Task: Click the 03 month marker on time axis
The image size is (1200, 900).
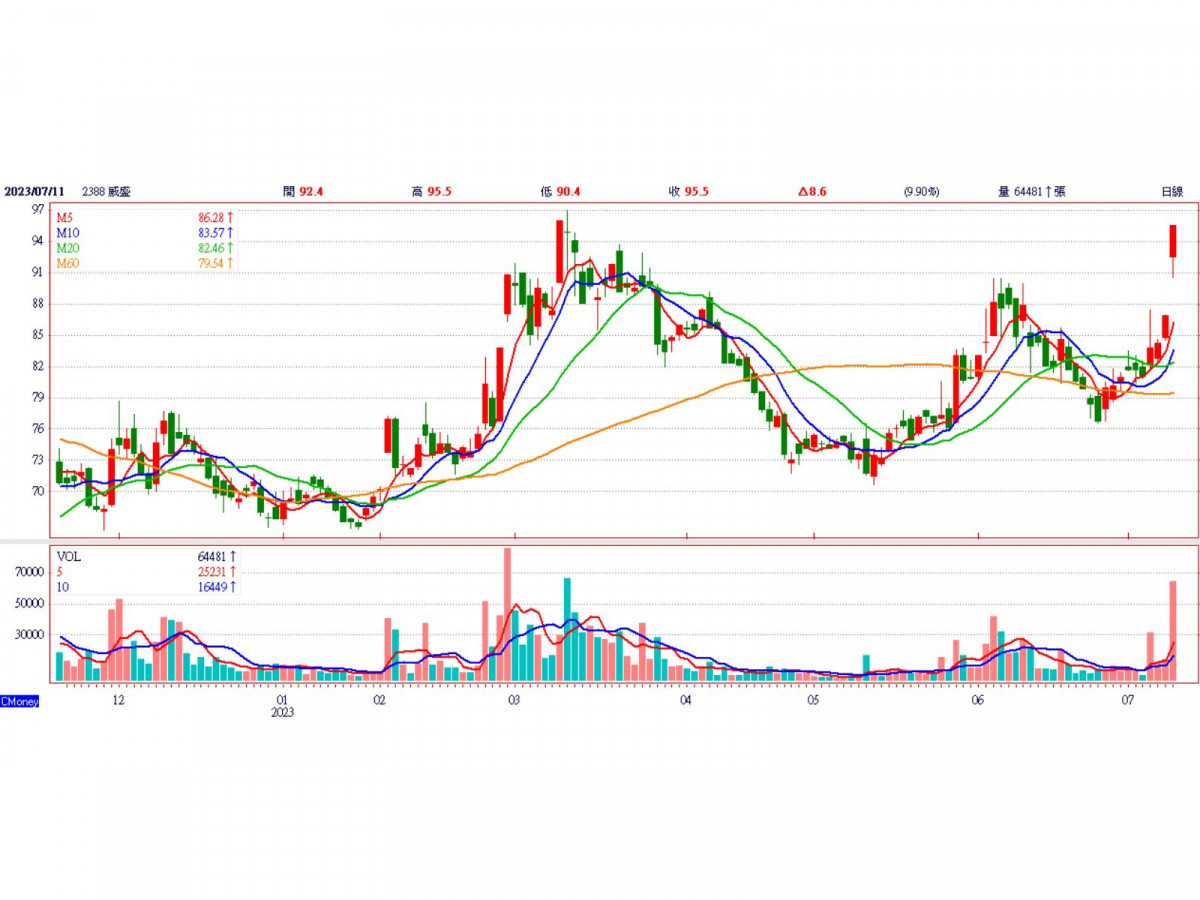Action: pyautogui.click(x=513, y=701)
